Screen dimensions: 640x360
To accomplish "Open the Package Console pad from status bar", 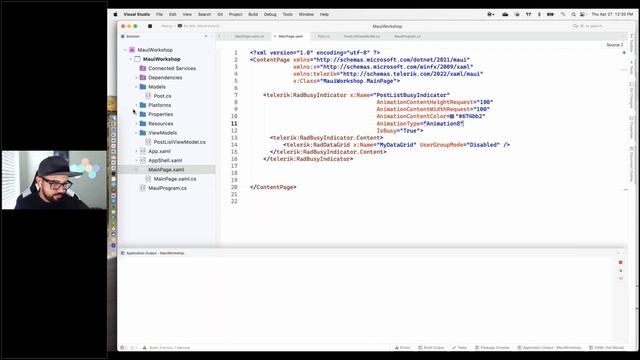I will coord(492,348).
